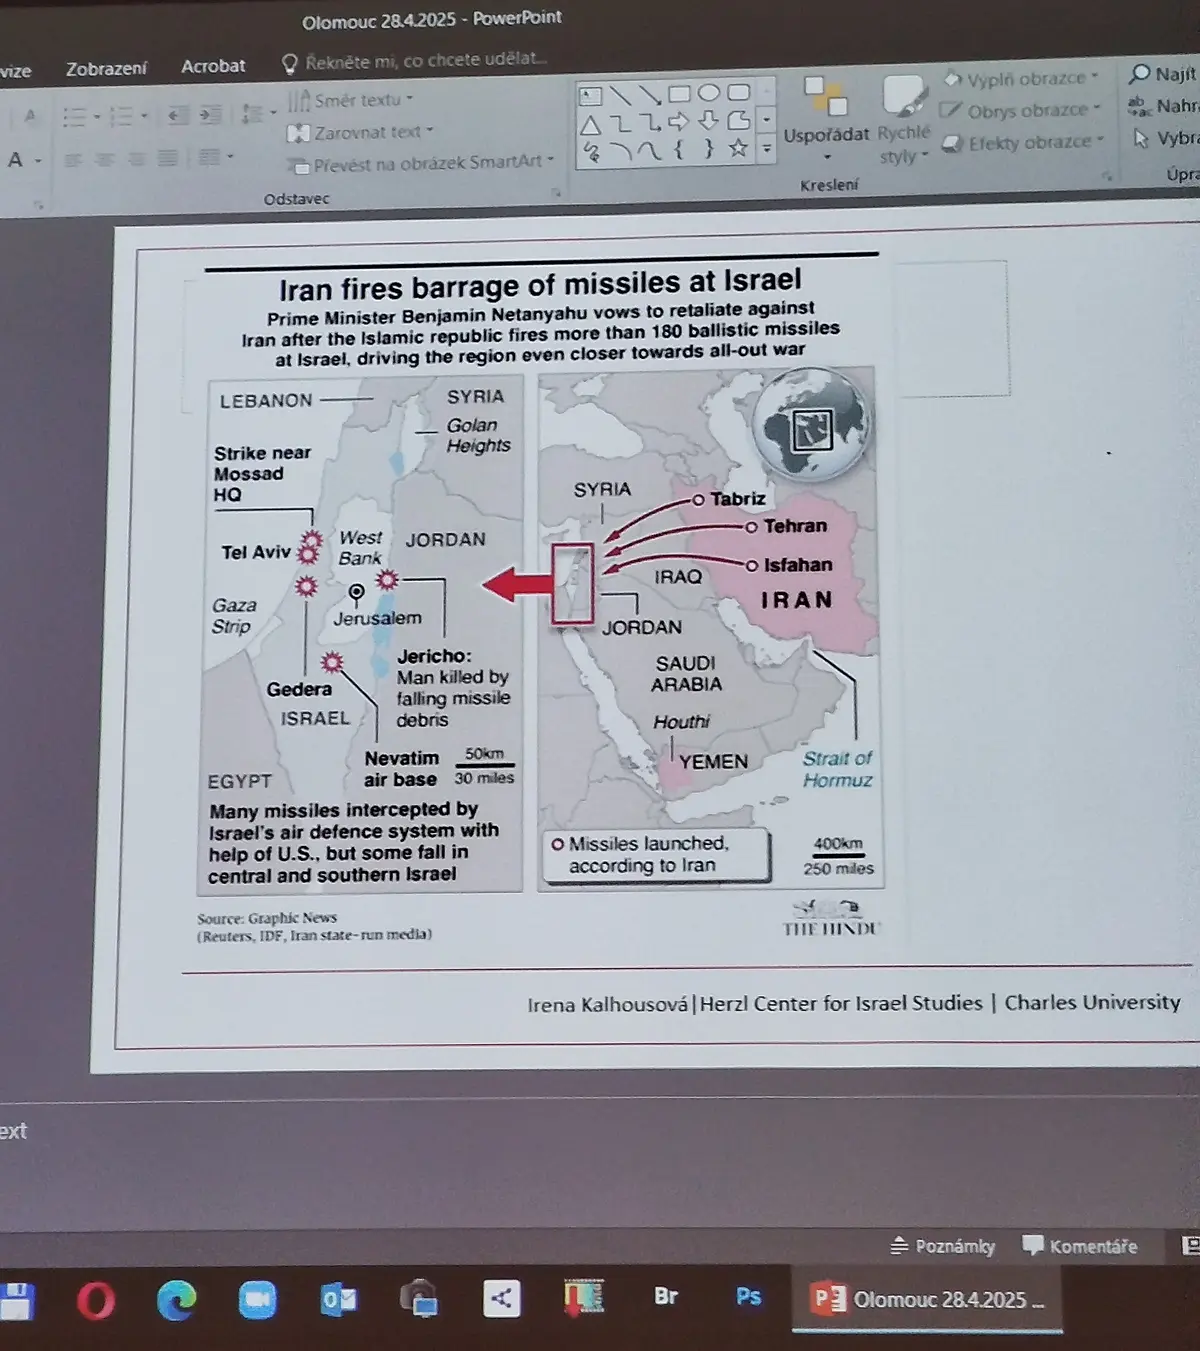The width and height of the screenshot is (1200, 1351).
Task: Expand Výplň obrazce shape fill dropdown
Action: coord(1020,78)
